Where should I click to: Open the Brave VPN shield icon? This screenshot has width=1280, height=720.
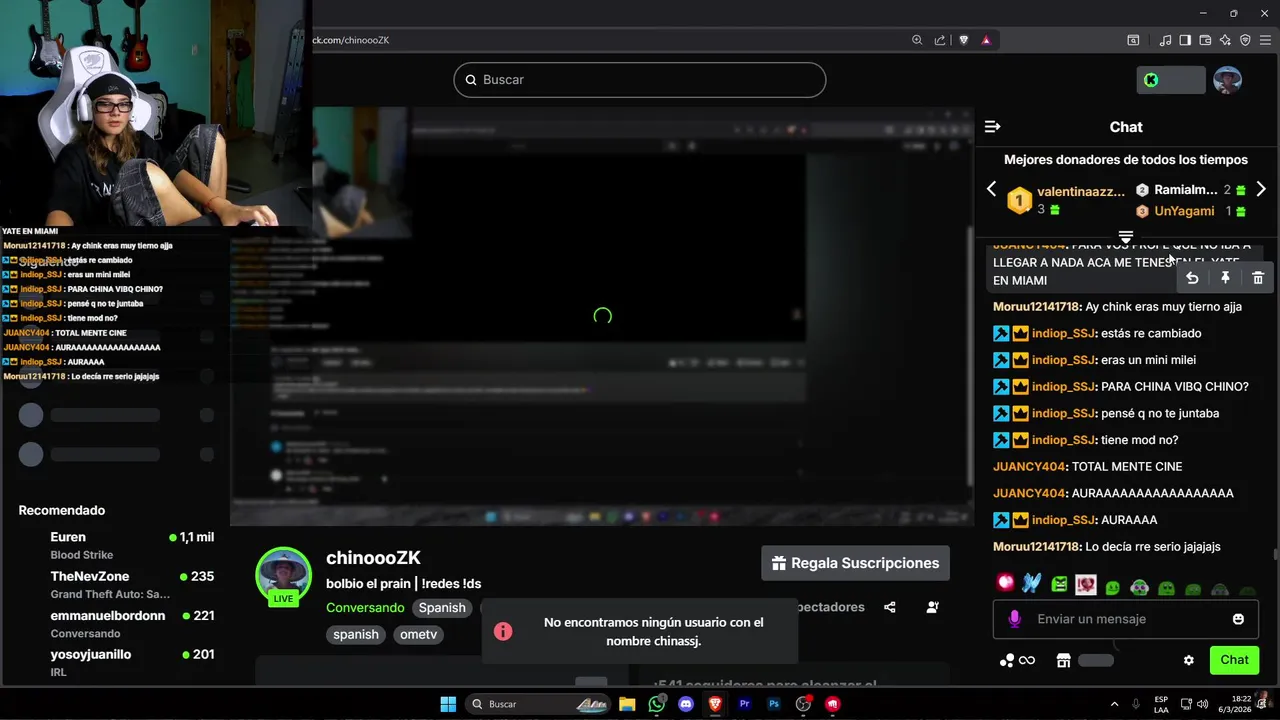[x=1245, y=40]
